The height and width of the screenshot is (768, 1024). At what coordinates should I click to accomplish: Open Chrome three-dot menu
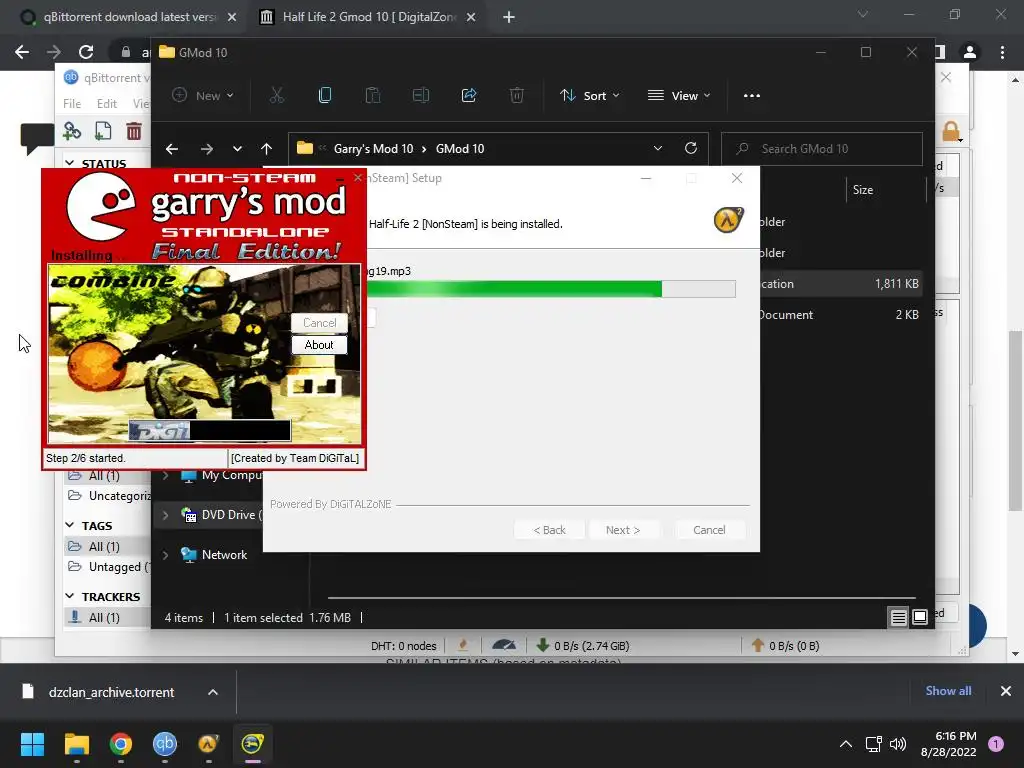pyautogui.click(x=1002, y=52)
